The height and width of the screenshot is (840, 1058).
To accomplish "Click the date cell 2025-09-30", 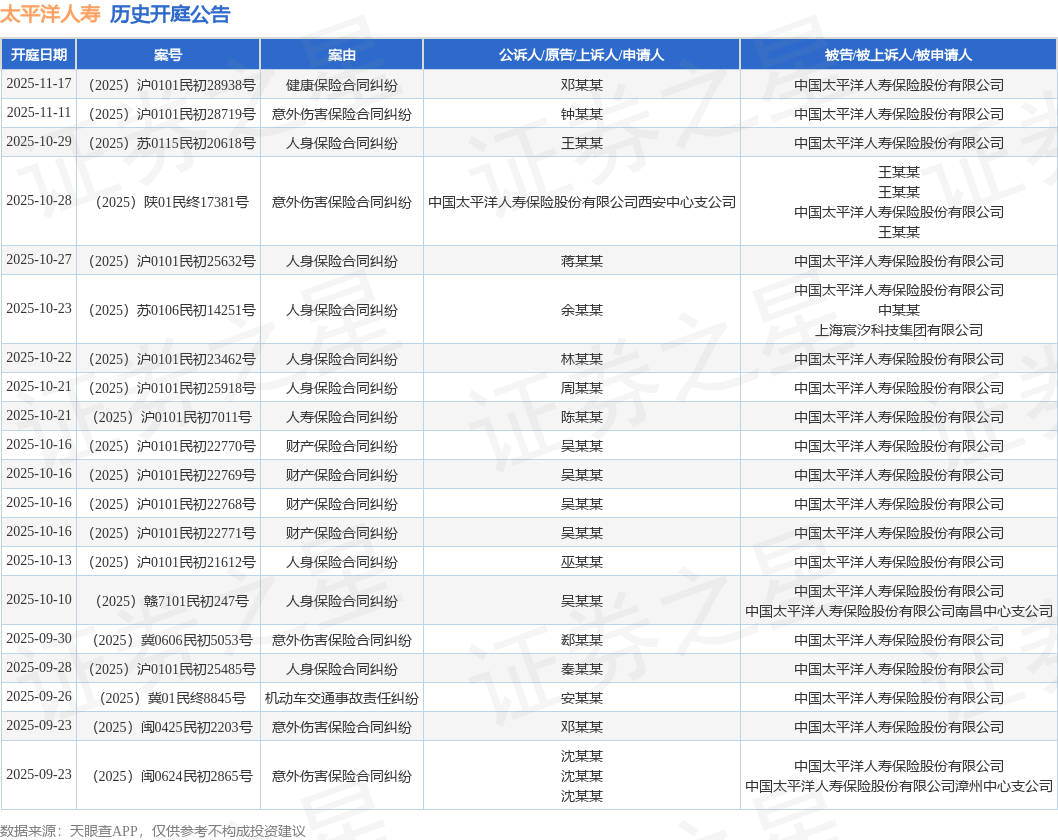I will 38,639.
